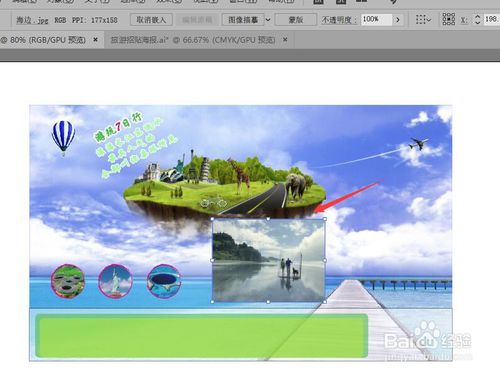Close the 80% RGB/GPU preview document tab

[95, 40]
